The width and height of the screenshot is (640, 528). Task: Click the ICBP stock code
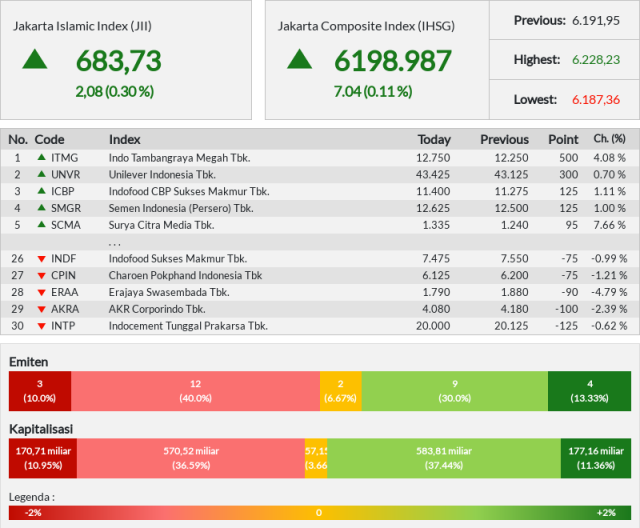63,191
